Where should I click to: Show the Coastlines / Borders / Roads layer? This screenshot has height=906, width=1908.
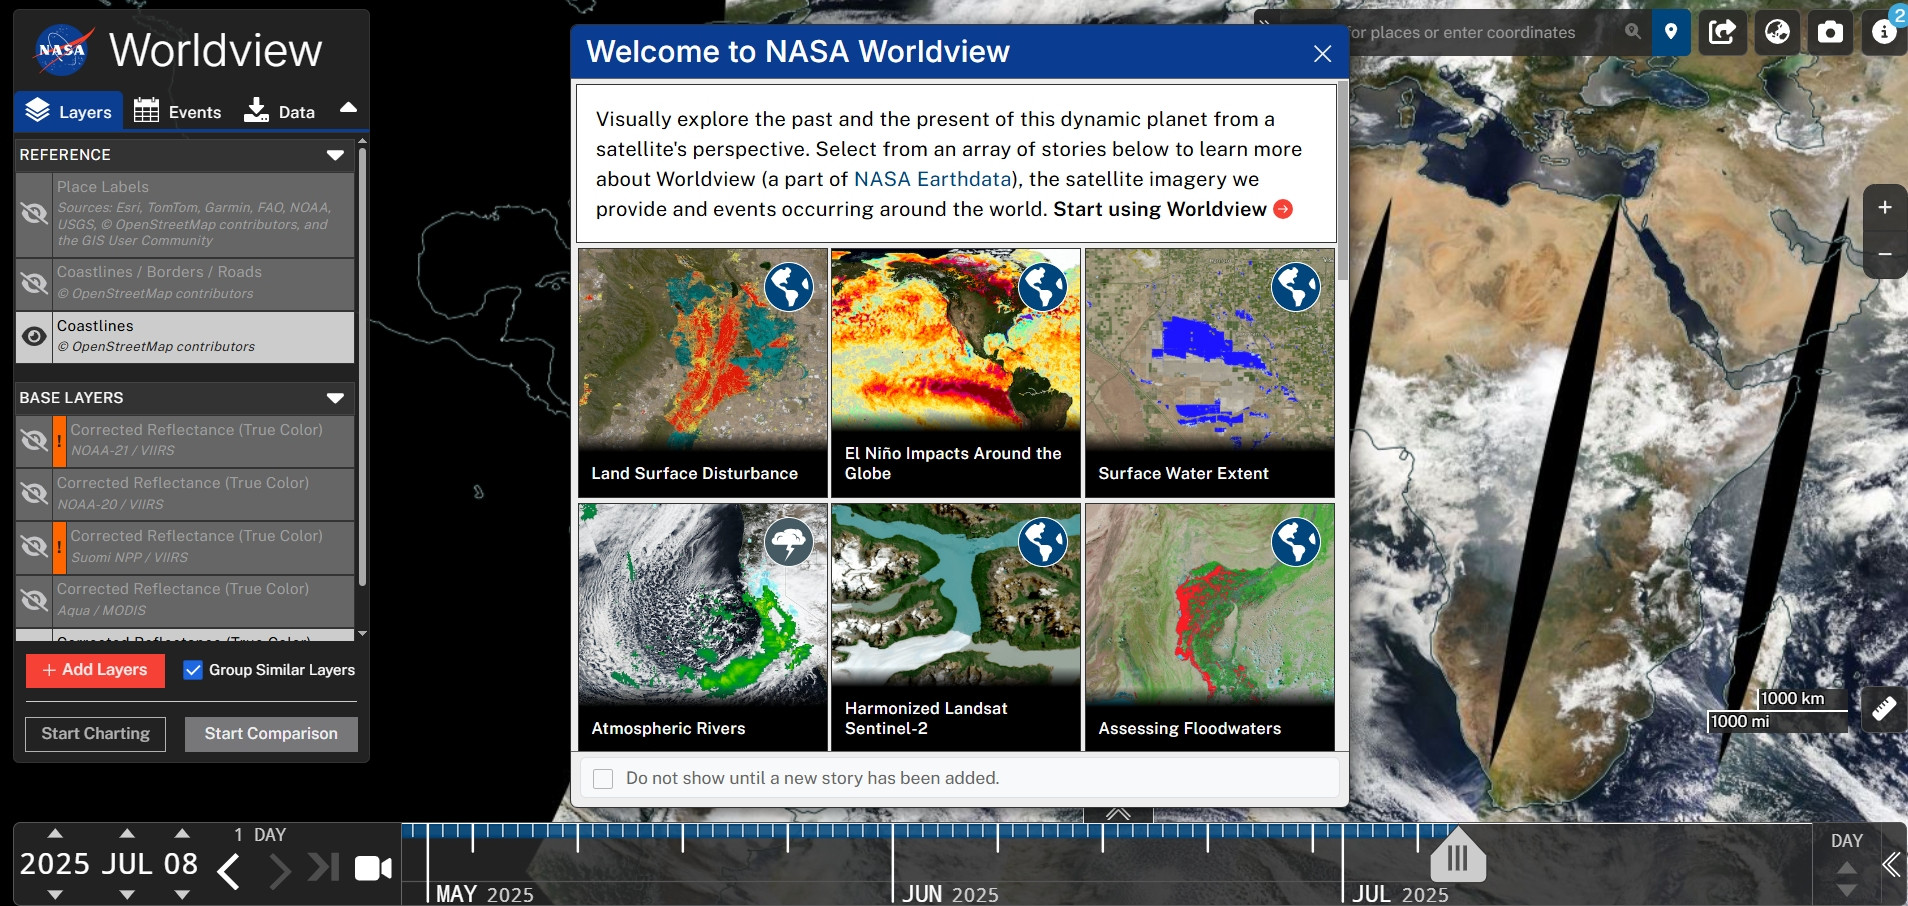tap(34, 284)
